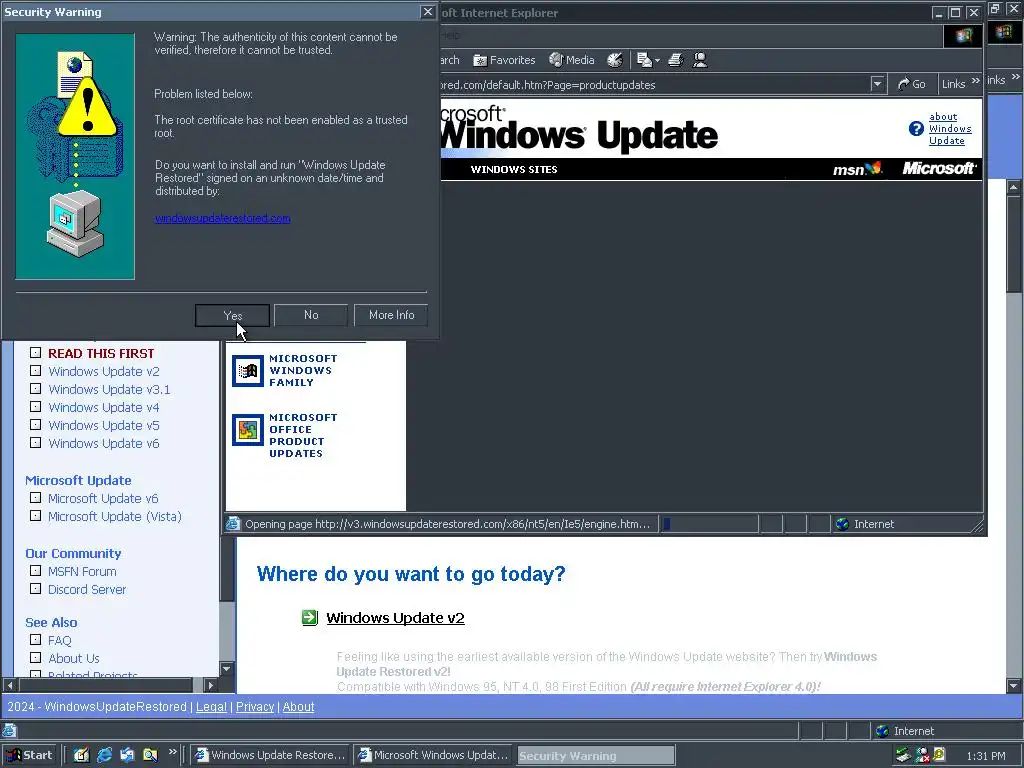Click the Favorites toolbar button
Screen dimensions: 1024x768
[504, 60]
